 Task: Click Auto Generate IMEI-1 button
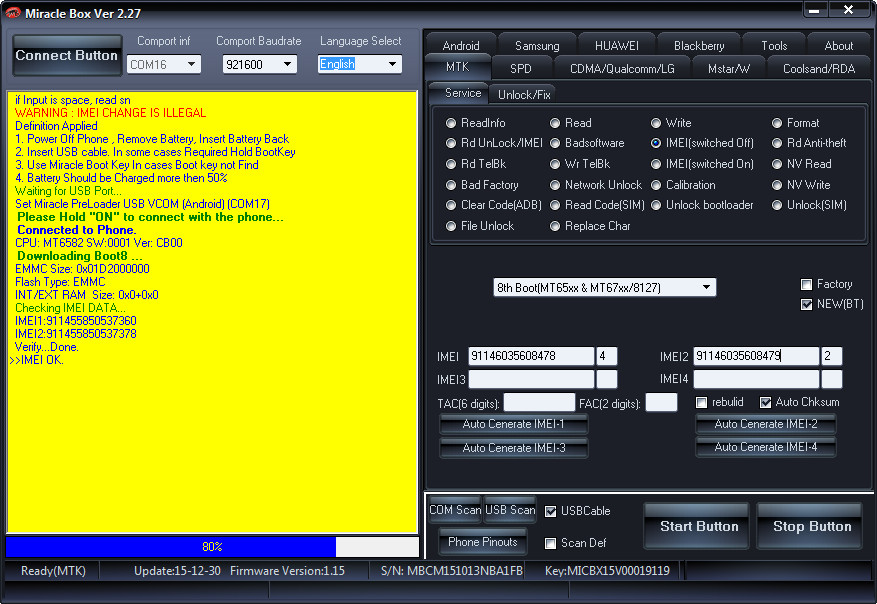click(x=513, y=424)
